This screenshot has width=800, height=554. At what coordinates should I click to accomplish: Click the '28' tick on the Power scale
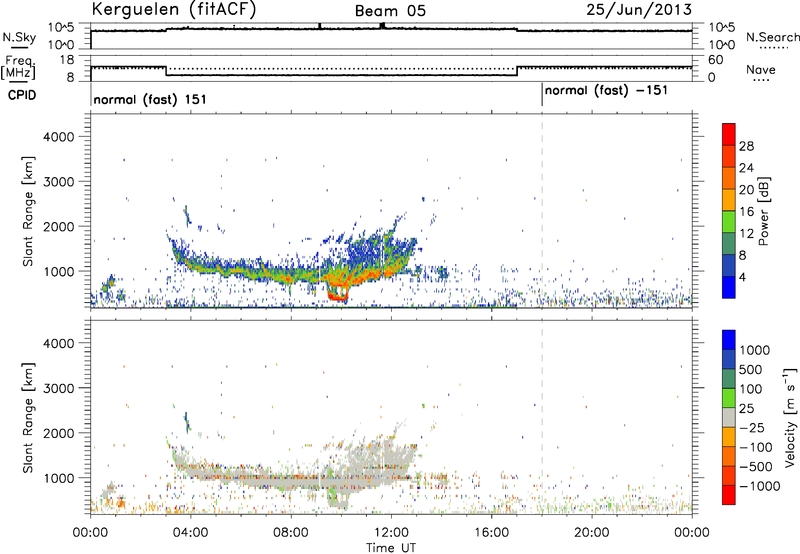[x=746, y=146]
